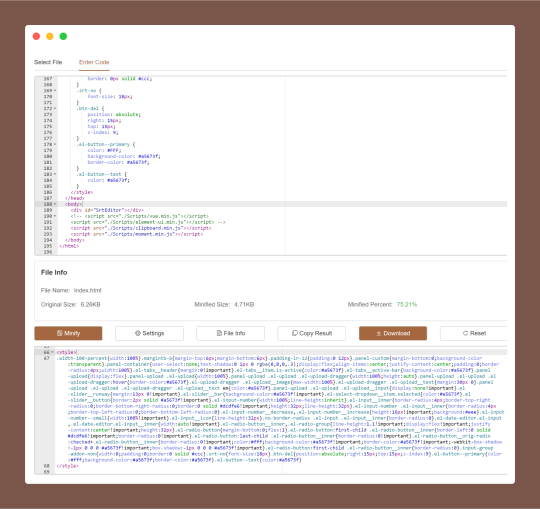Click the clipboard.min.js script line
The height and width of the screenshot is (509, 540).
pyautogui.click(x=141, y=228)
